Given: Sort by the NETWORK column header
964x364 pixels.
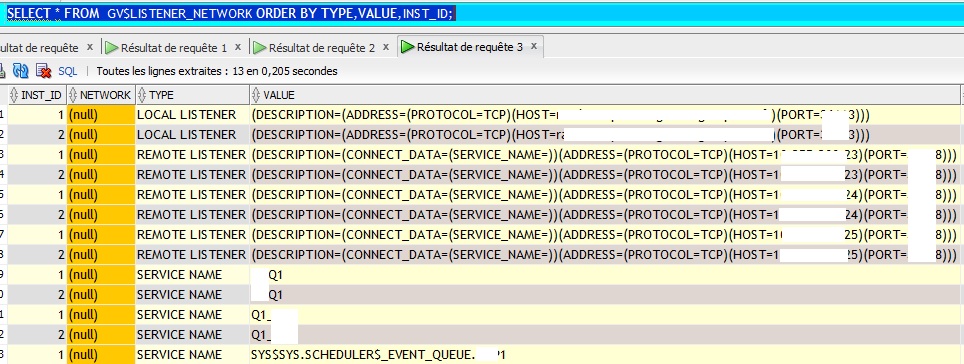Looking at the screenshot, I should [x=100, y=95].
